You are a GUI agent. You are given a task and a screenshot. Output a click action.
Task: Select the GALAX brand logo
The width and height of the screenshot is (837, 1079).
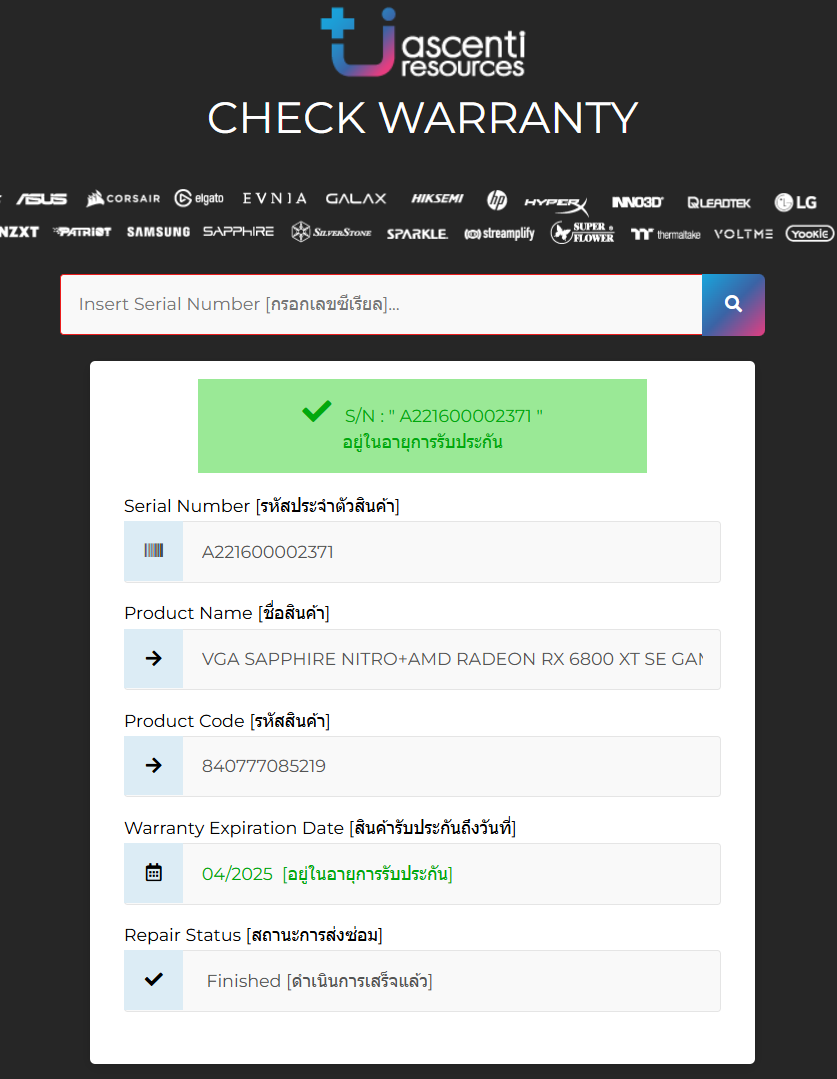pos(356,198)
